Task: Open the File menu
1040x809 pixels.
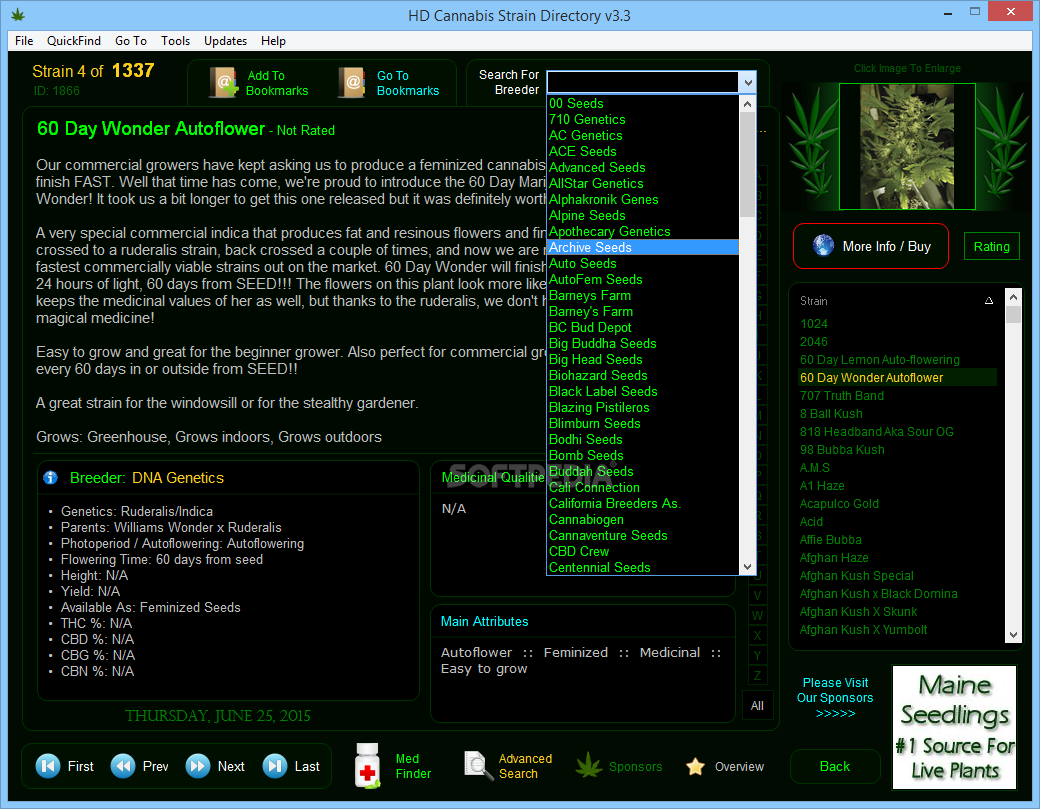Action: (24, 40)
